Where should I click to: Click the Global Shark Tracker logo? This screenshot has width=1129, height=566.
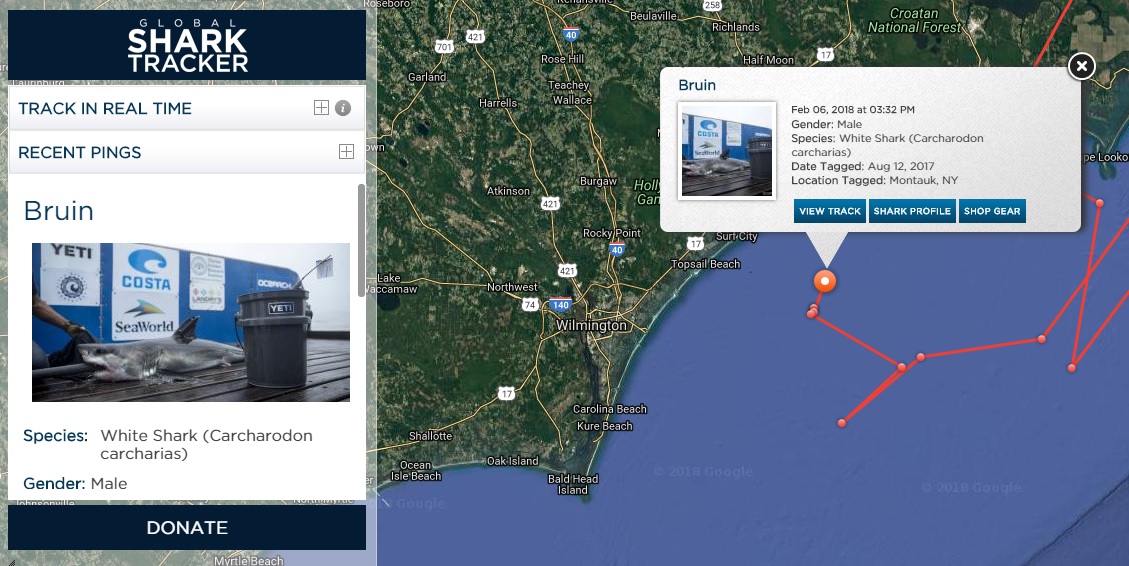[x=187, y=45]
